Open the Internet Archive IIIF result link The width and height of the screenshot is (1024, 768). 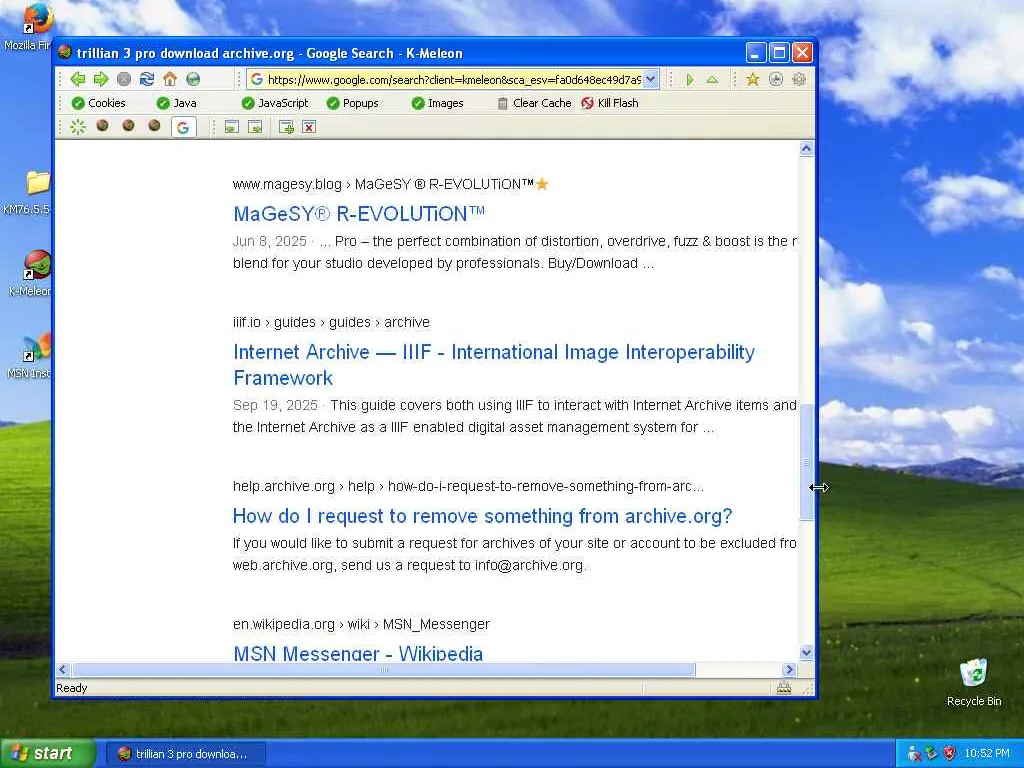[494, 364]
